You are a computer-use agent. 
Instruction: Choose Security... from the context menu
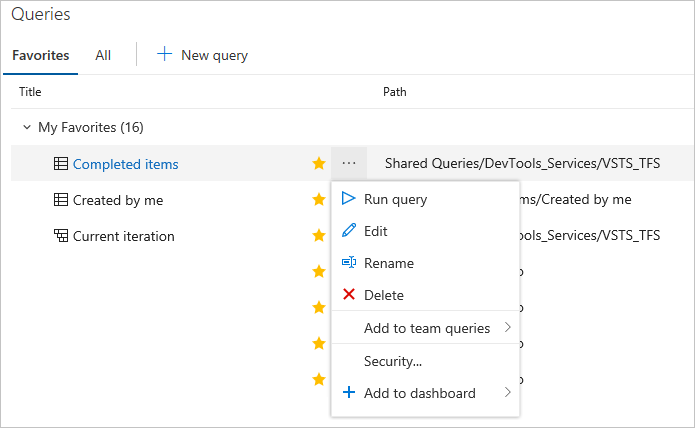coord(393,361)
